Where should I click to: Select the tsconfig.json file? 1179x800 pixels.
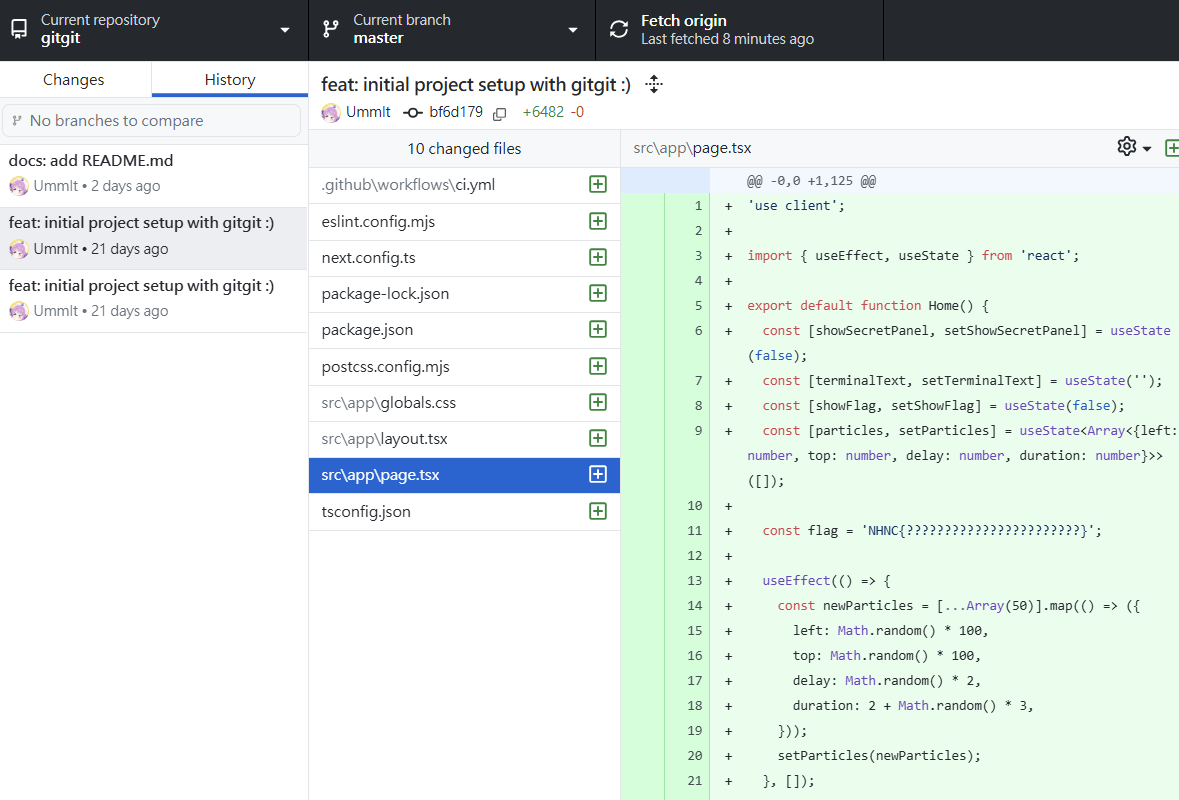(464, 512)
